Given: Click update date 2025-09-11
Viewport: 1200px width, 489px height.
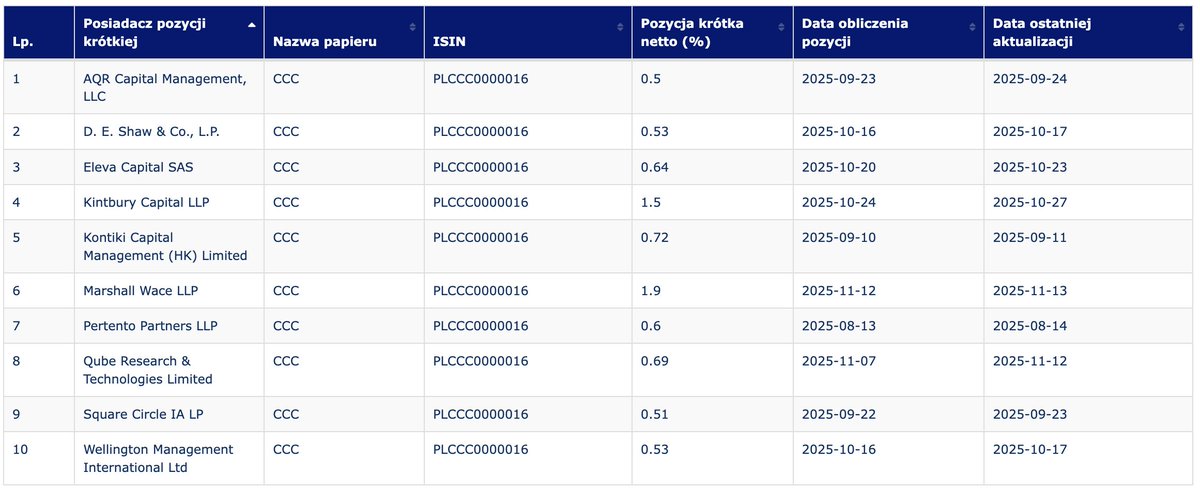Looking at the screenshot, I should pyautogui.click(x=1030, y=237).
